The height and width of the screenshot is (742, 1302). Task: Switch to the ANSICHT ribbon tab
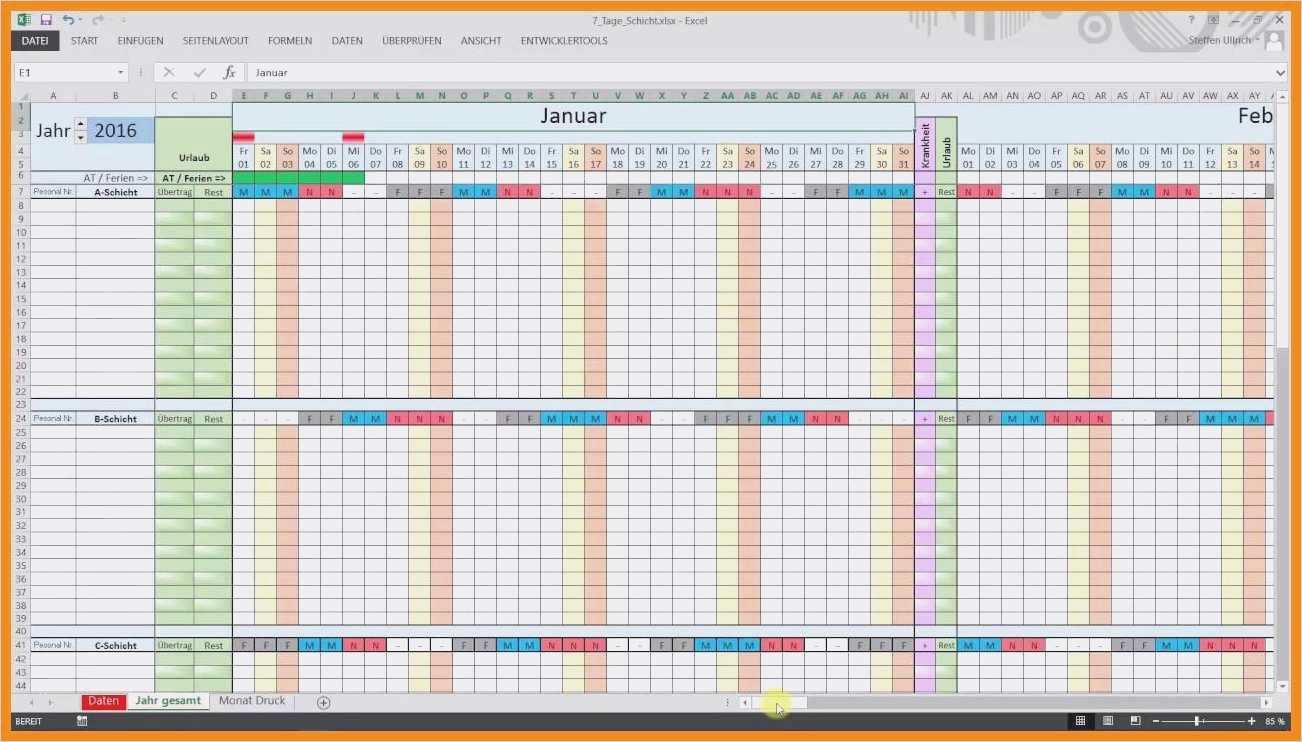pos(481,41)
